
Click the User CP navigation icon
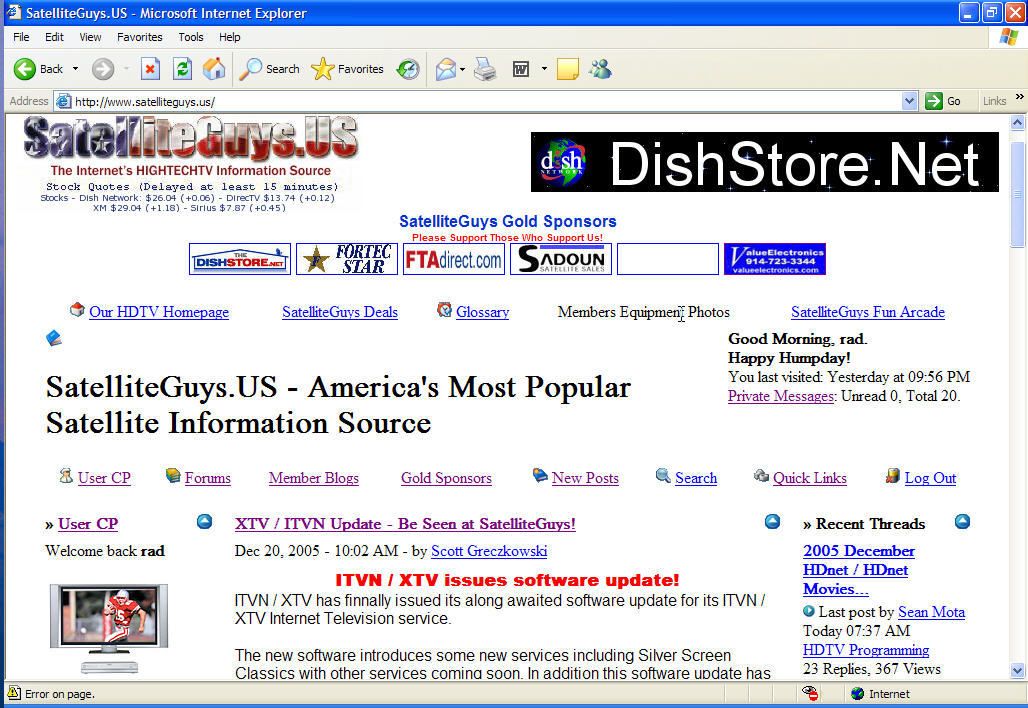pos(66,475)
